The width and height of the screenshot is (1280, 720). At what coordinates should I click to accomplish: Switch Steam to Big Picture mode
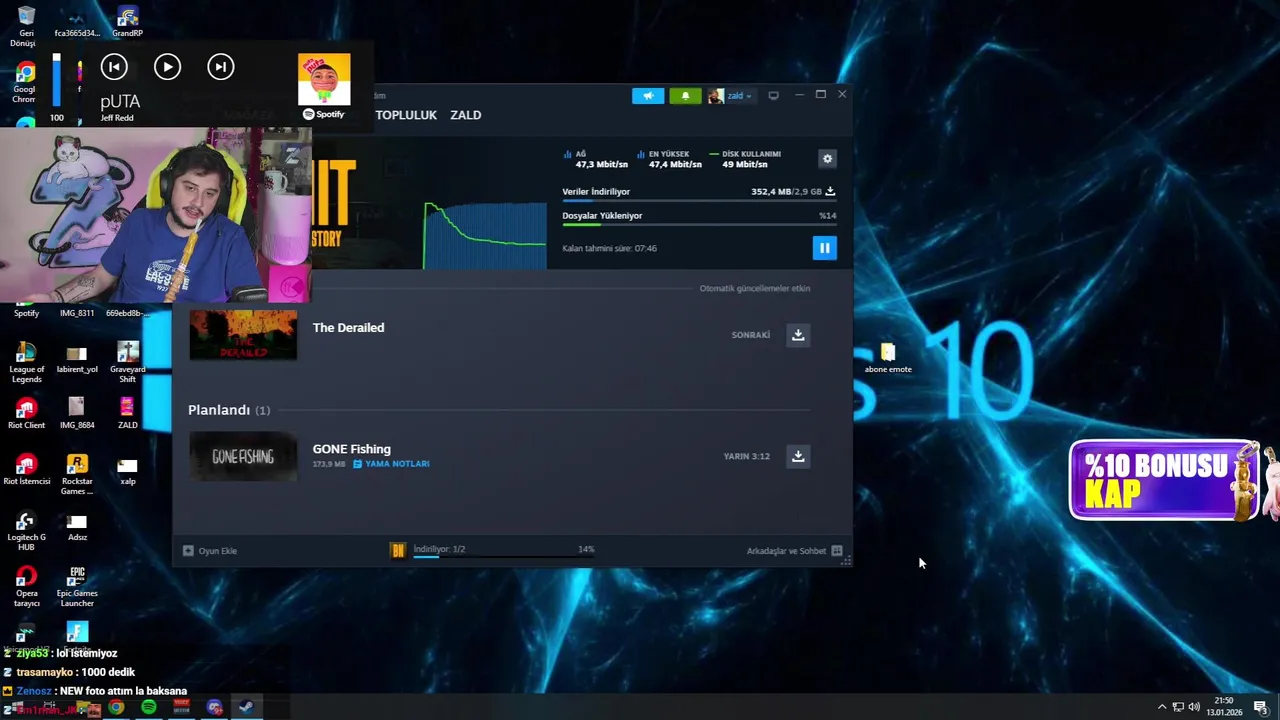[x=773, y=96]
